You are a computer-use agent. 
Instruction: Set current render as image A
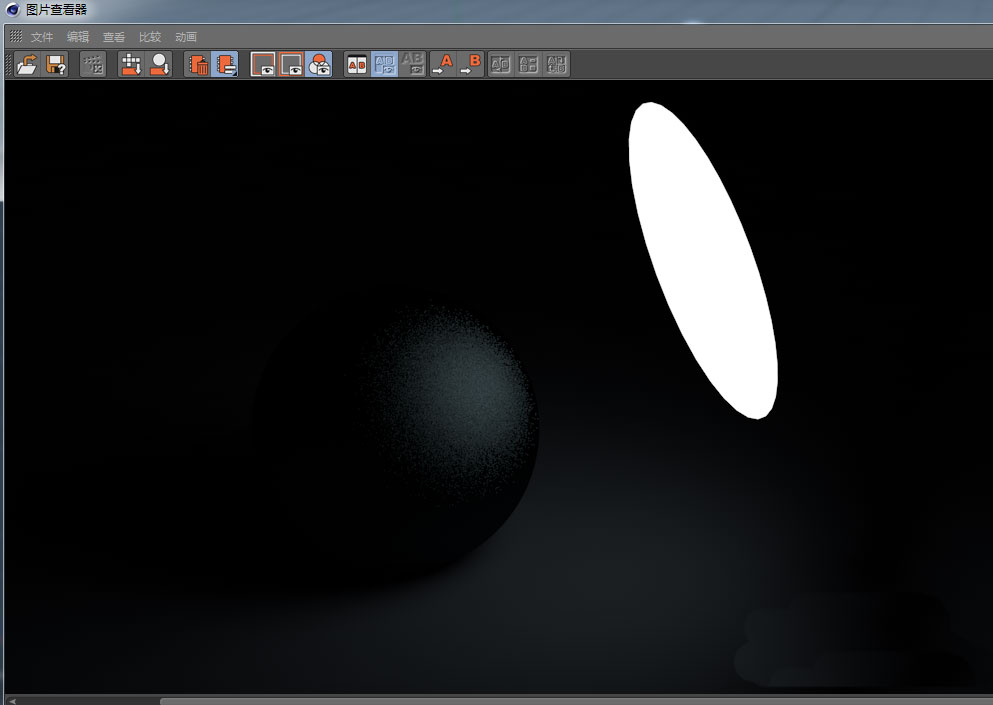coord(443,64)
